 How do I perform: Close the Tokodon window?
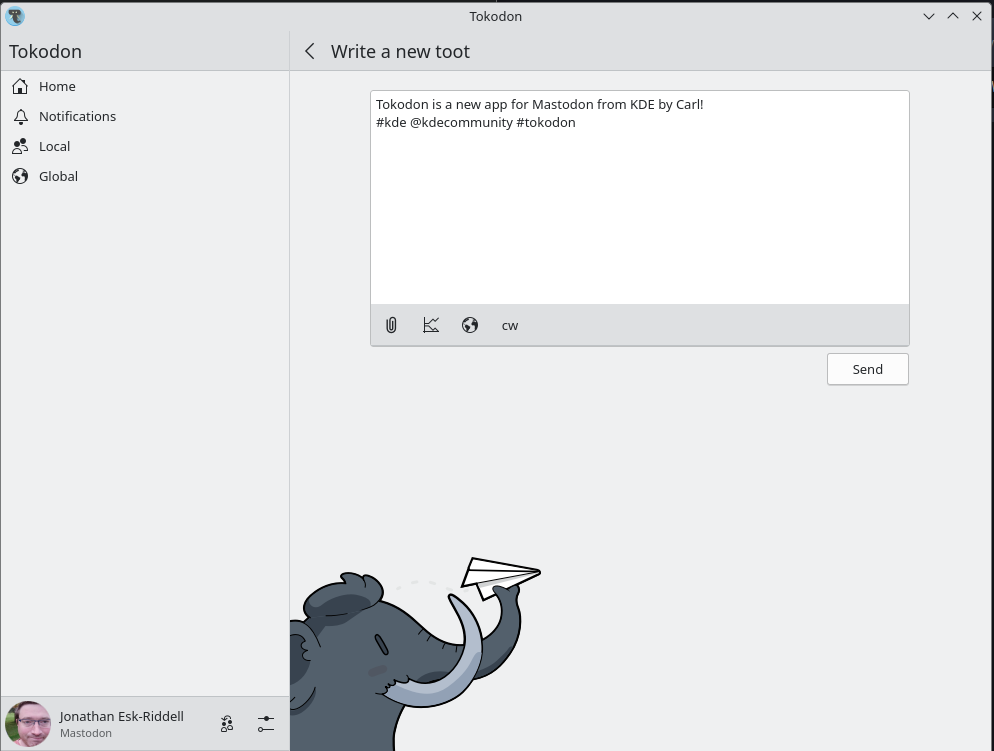977,16
